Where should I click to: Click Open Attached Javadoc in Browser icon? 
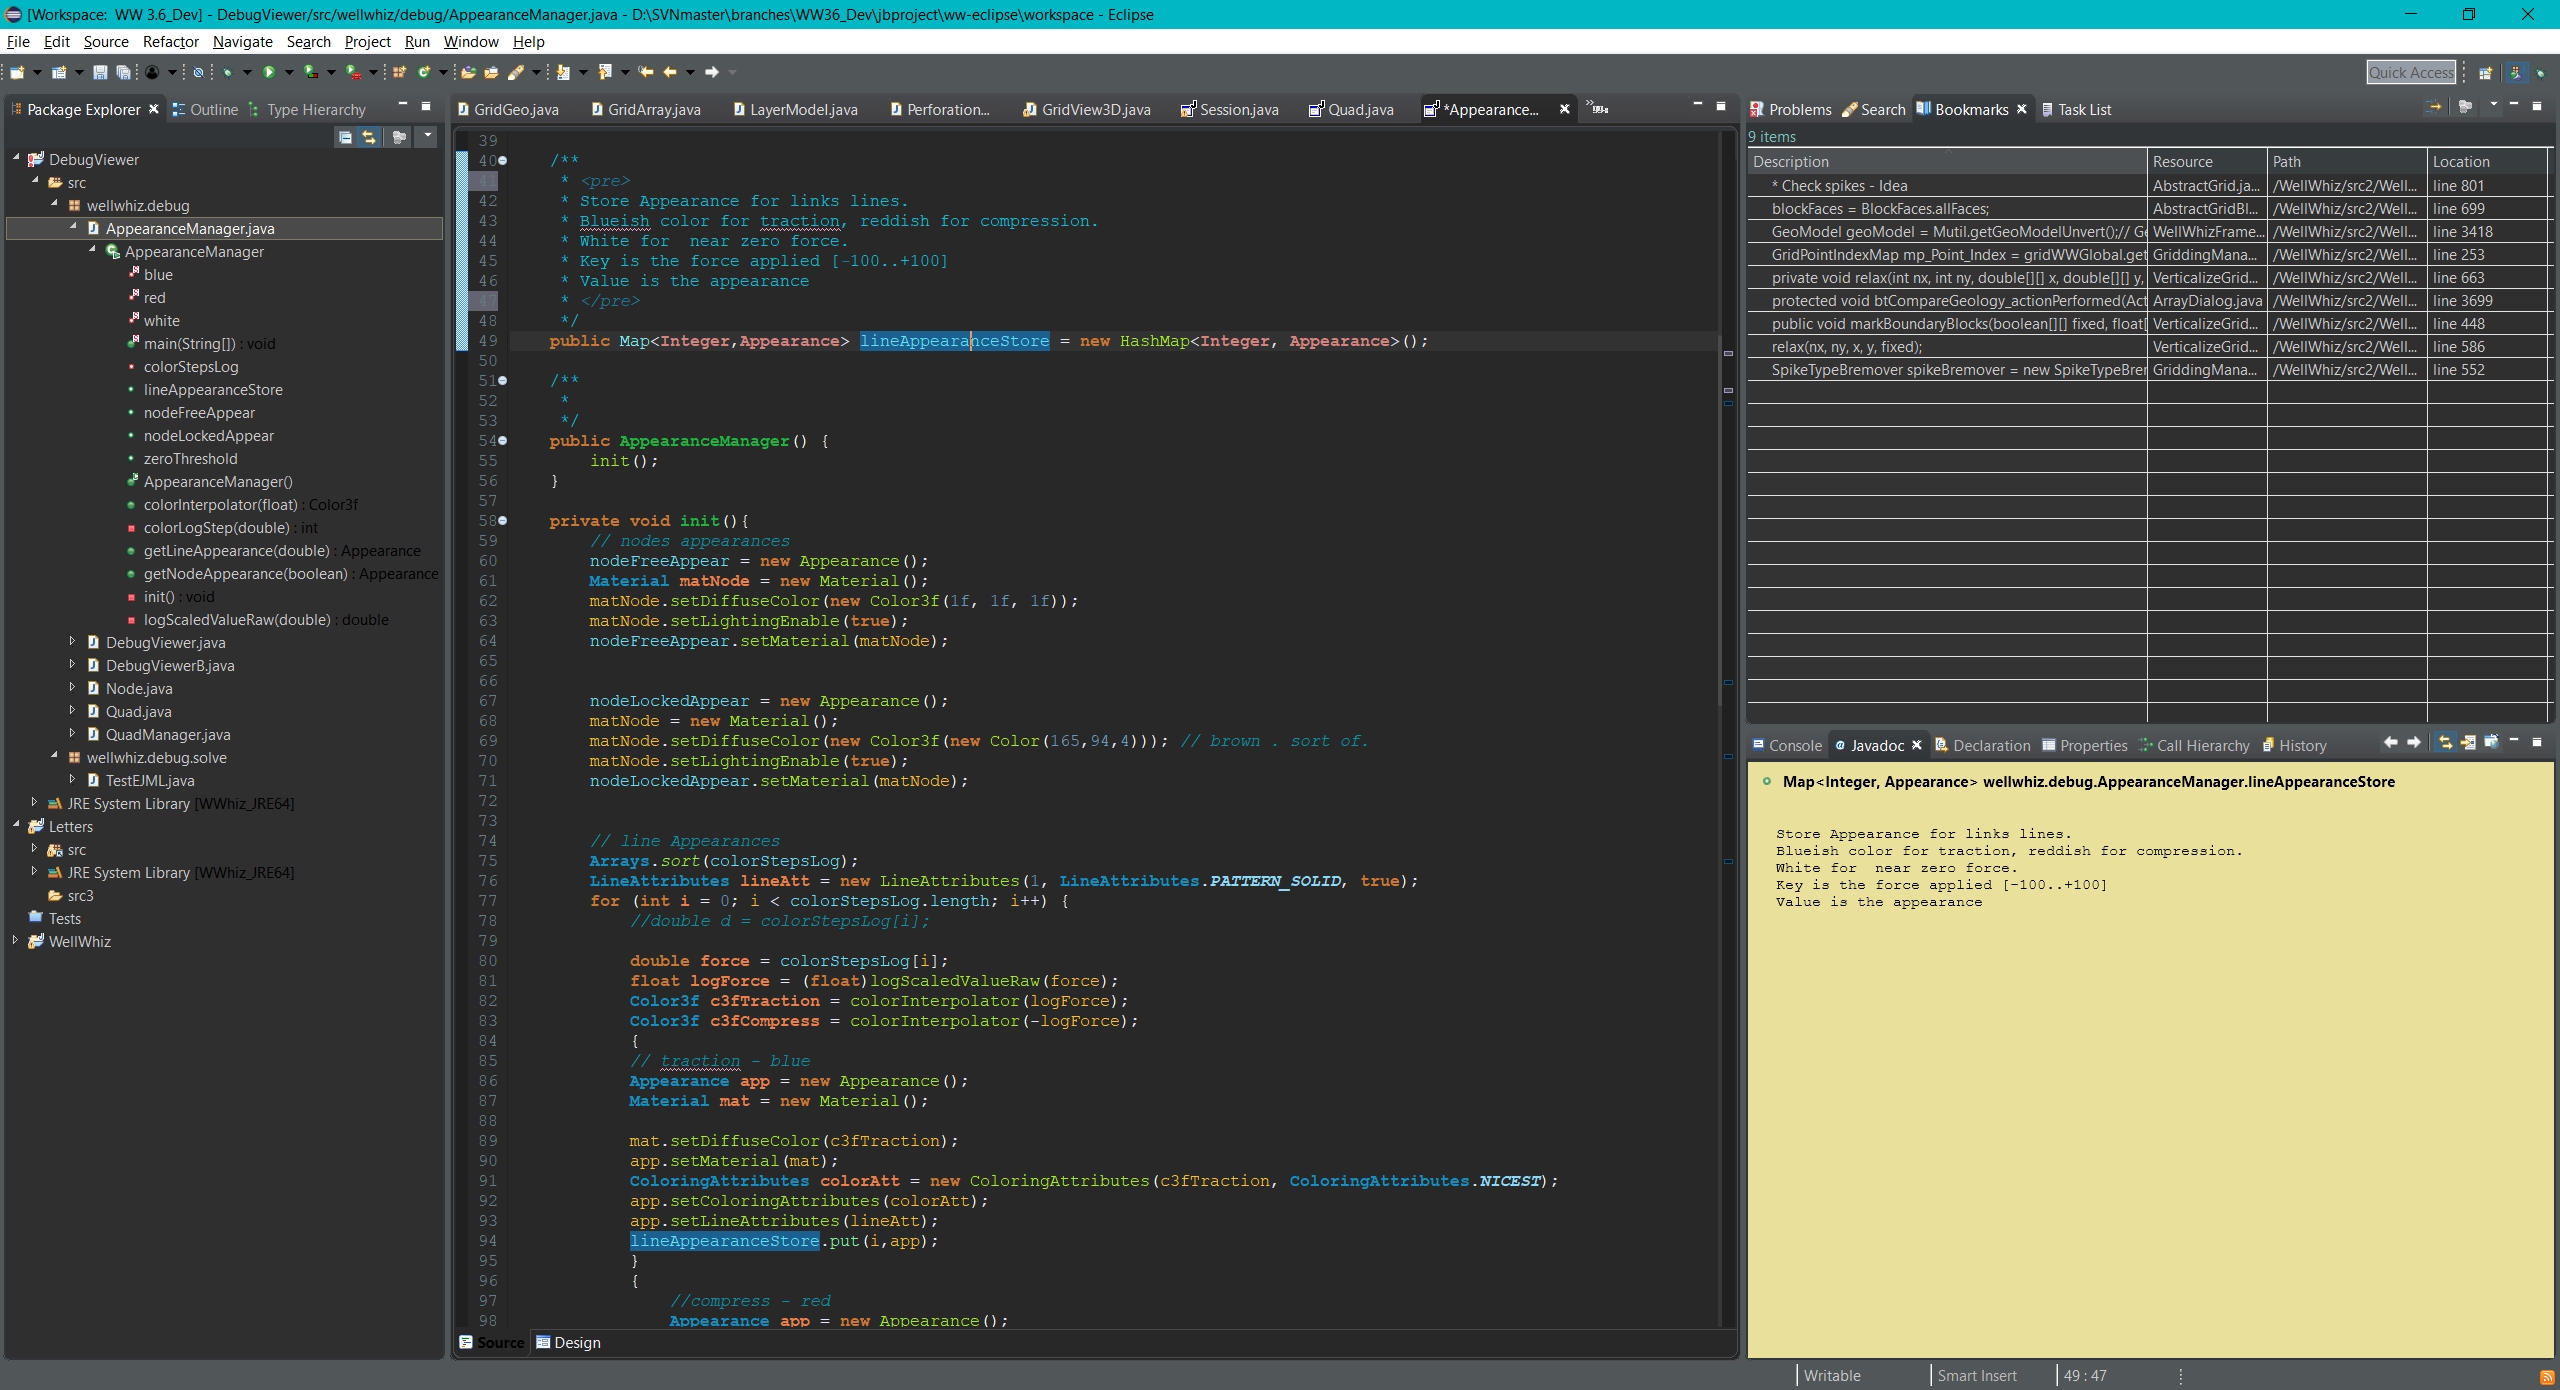point(2491,742)
